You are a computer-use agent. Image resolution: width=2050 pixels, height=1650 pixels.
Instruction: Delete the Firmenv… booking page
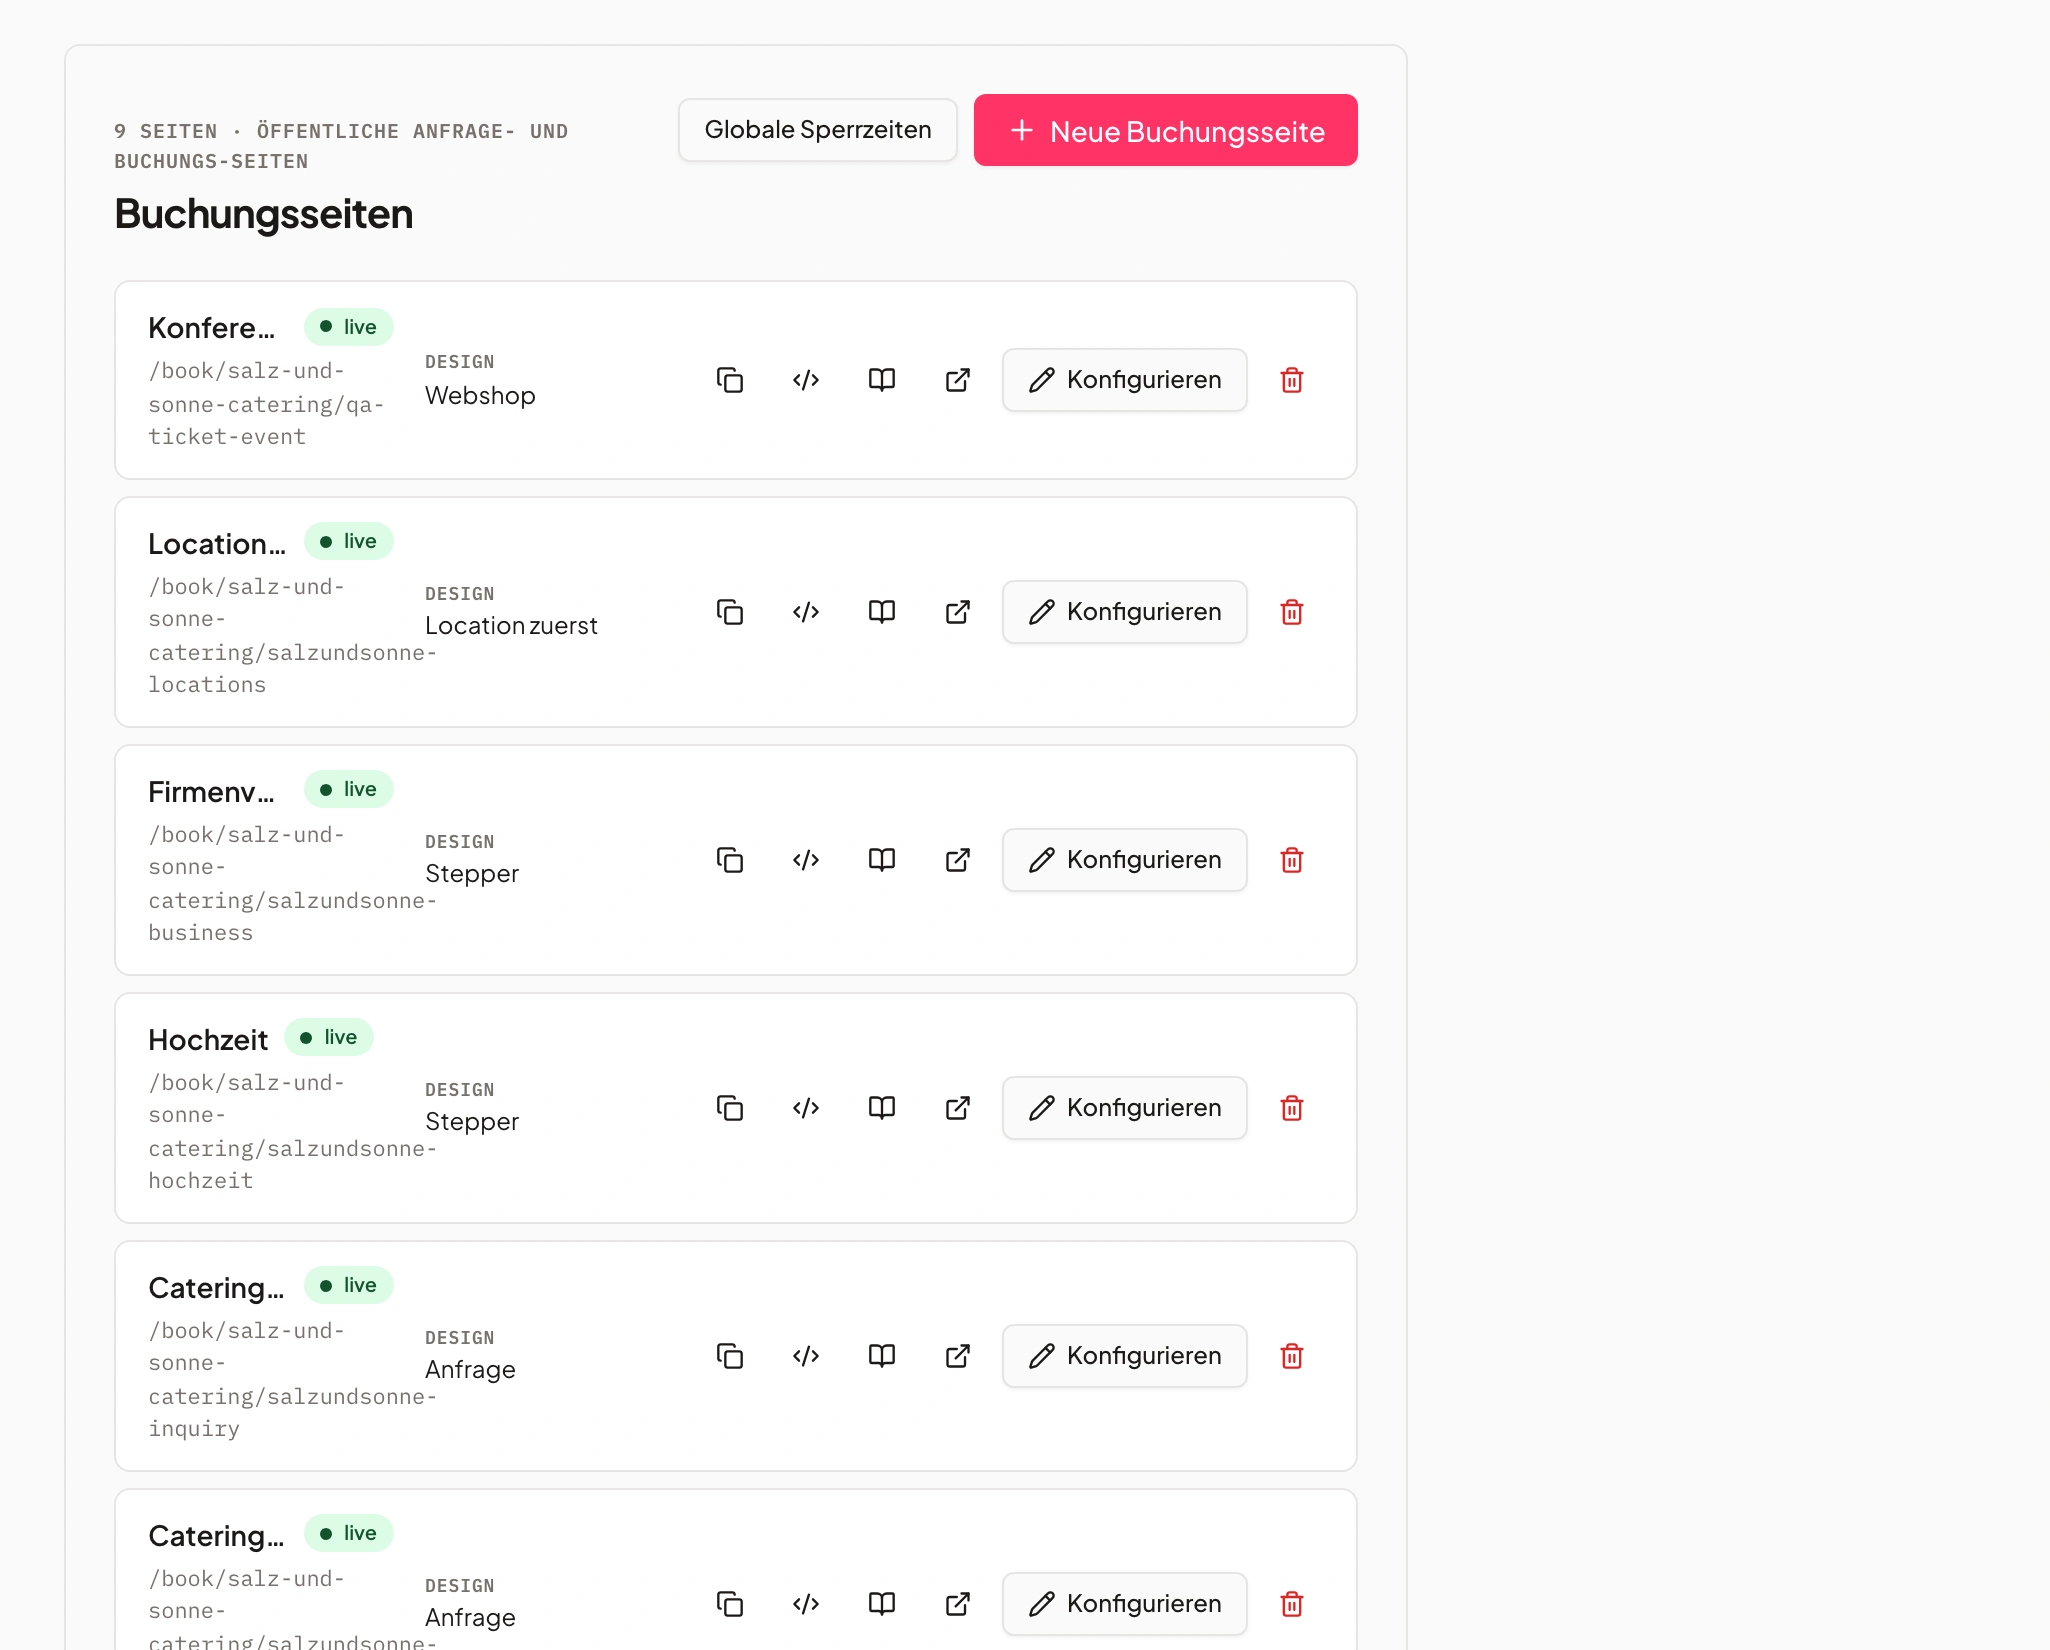pyautogui.click(x=1292, y=860)
